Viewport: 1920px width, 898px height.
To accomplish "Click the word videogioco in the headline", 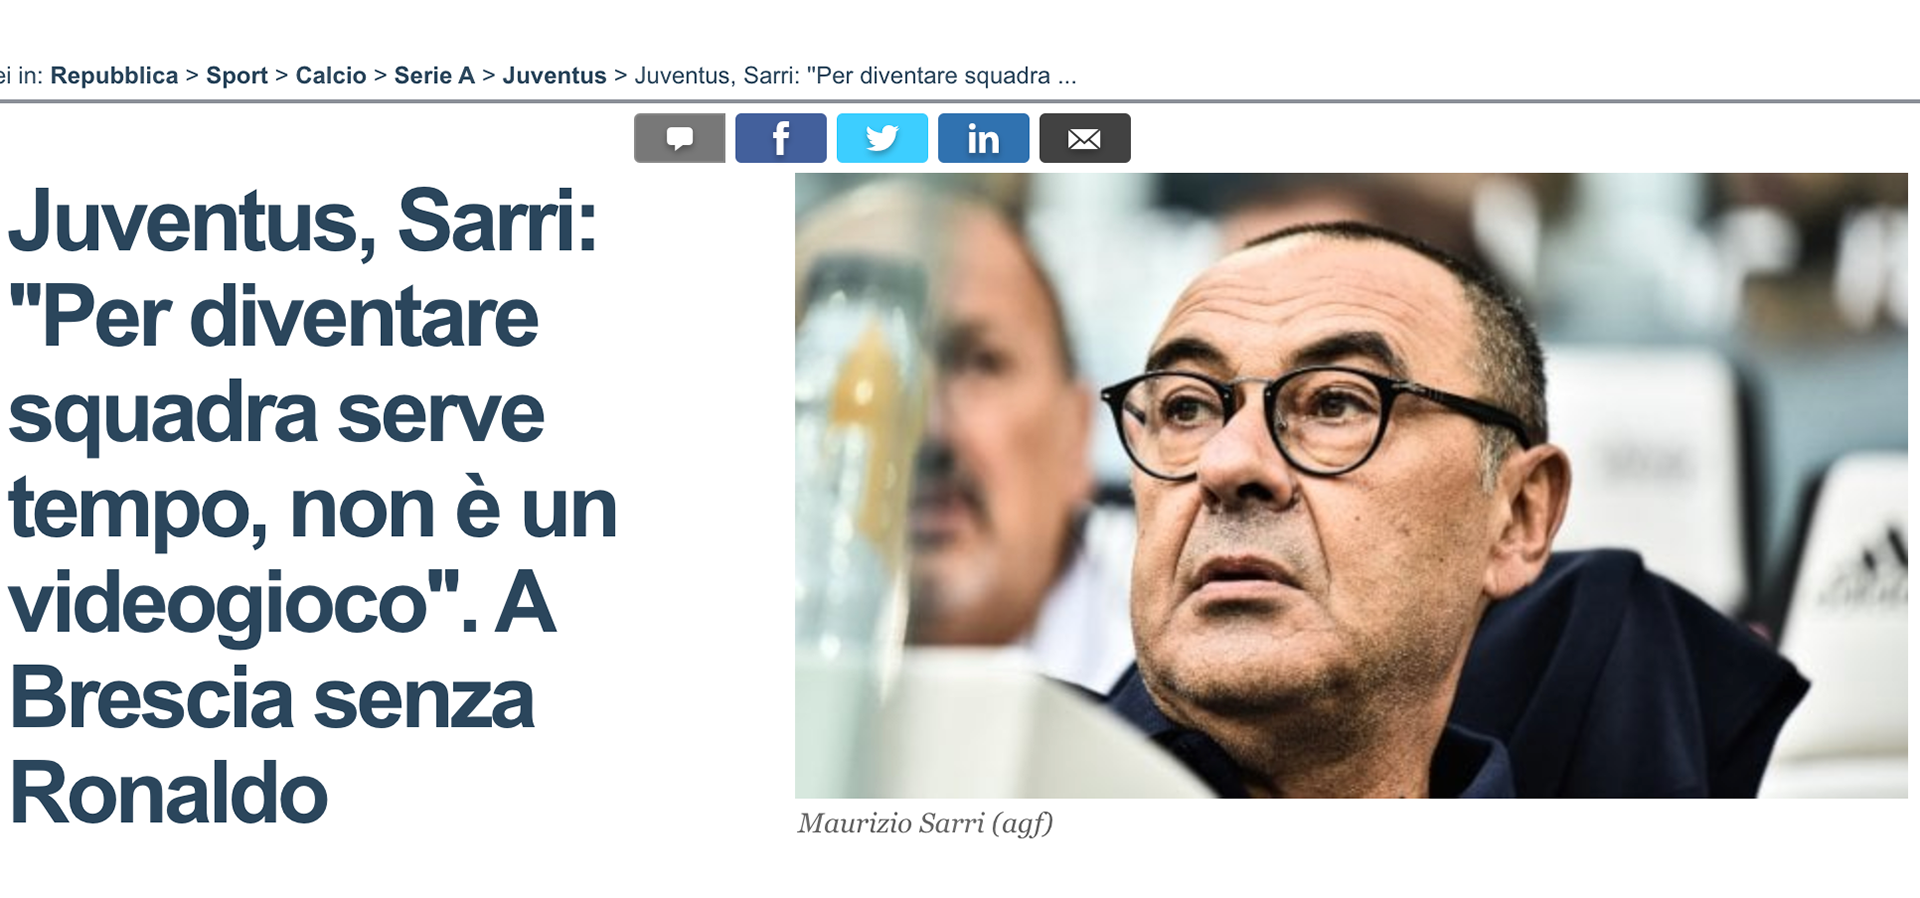I will (218, 605).
